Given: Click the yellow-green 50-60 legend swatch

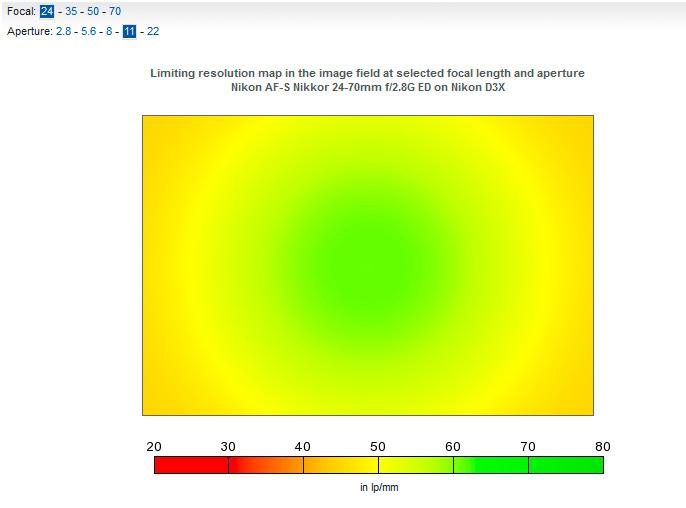Looking at the screenshot, I should pyautogui.click(x=416, y=465).
